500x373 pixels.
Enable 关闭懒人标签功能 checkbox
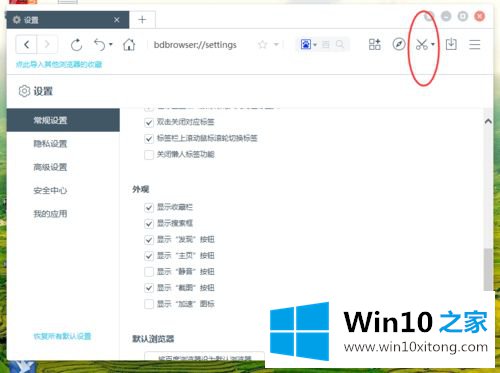coord(149,155)
